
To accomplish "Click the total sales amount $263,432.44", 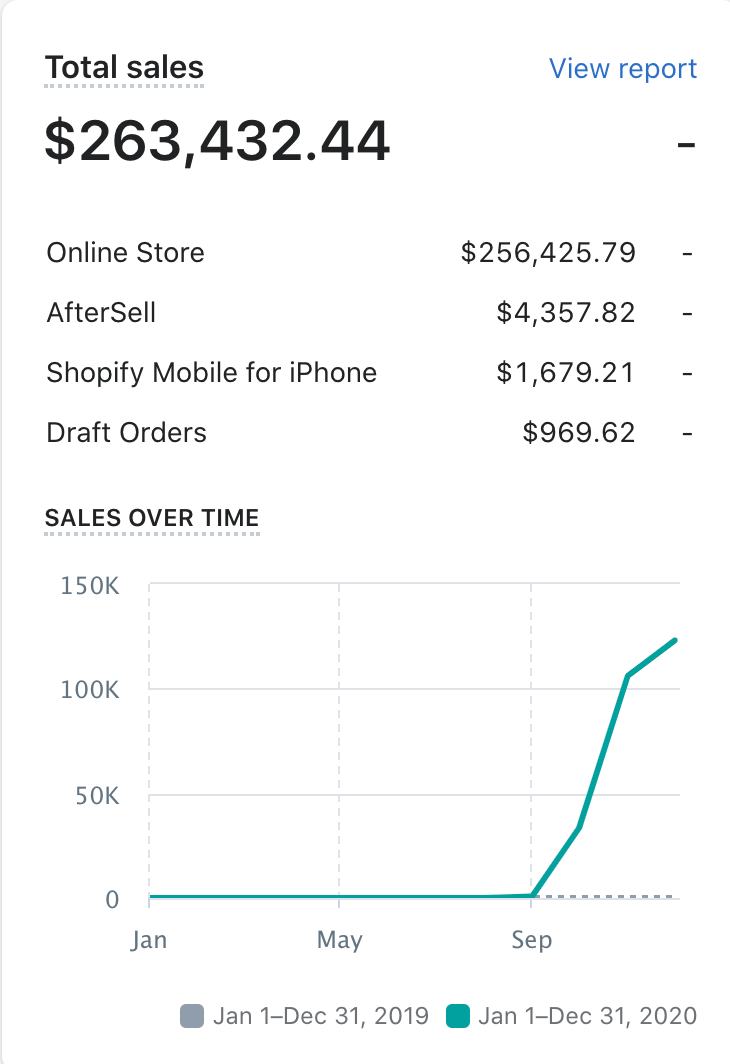I will [217, 141].
